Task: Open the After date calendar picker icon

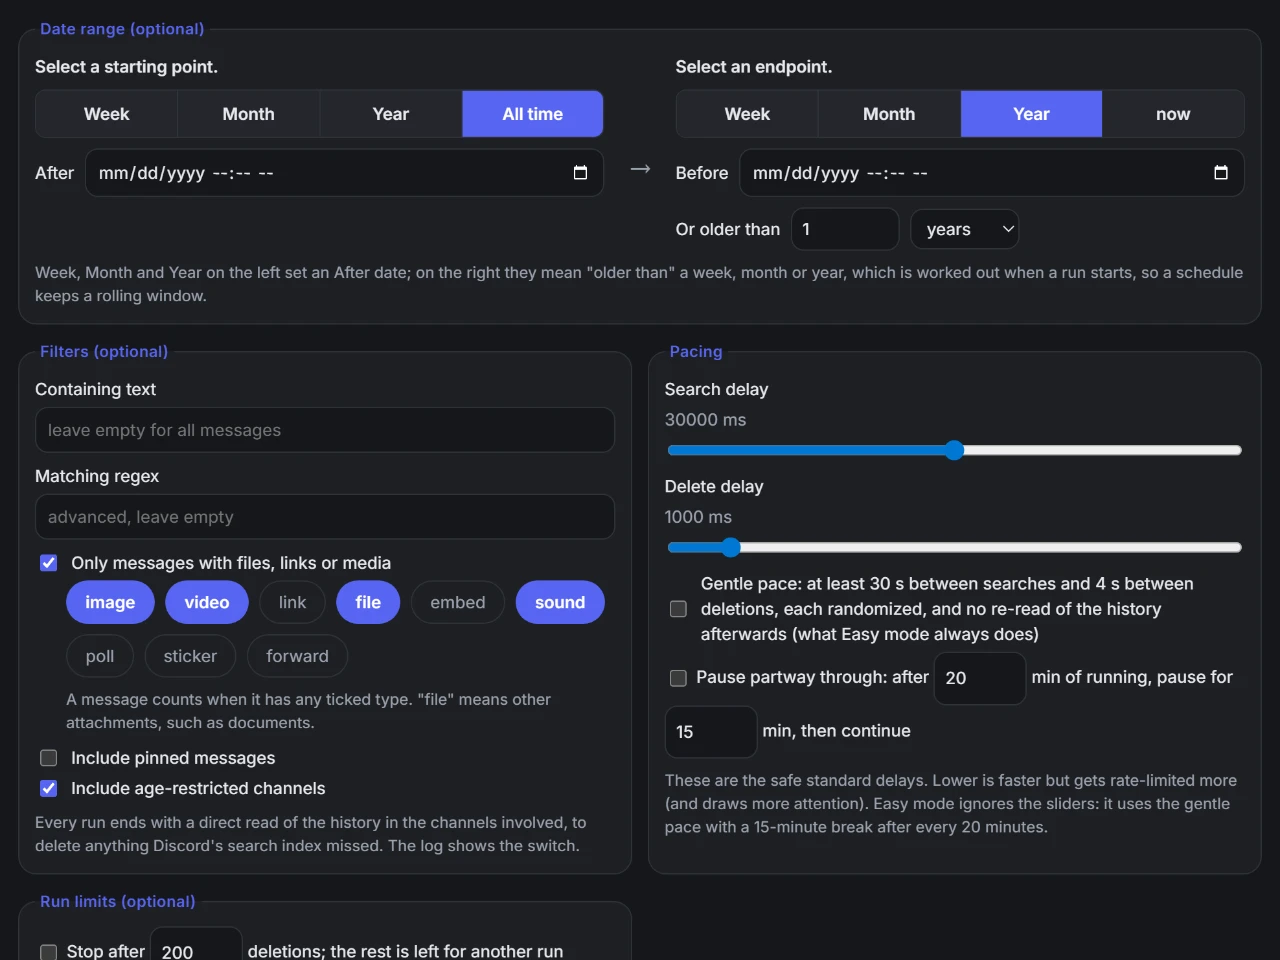Action: tap(580, 173)
